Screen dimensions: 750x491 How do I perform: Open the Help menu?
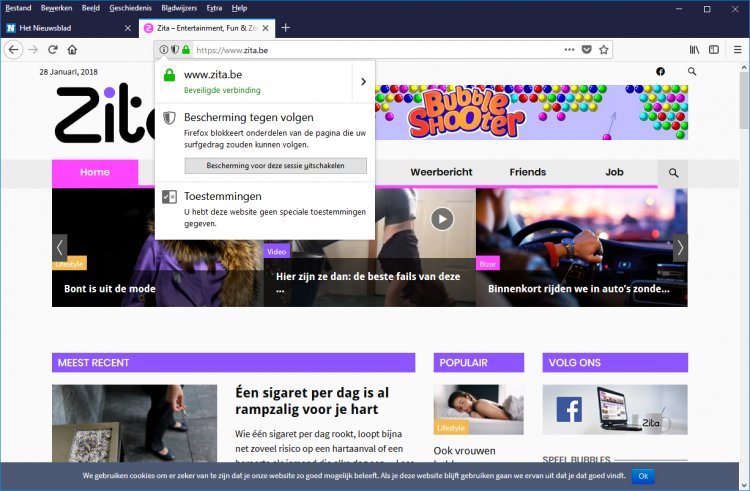coord(239,8)
